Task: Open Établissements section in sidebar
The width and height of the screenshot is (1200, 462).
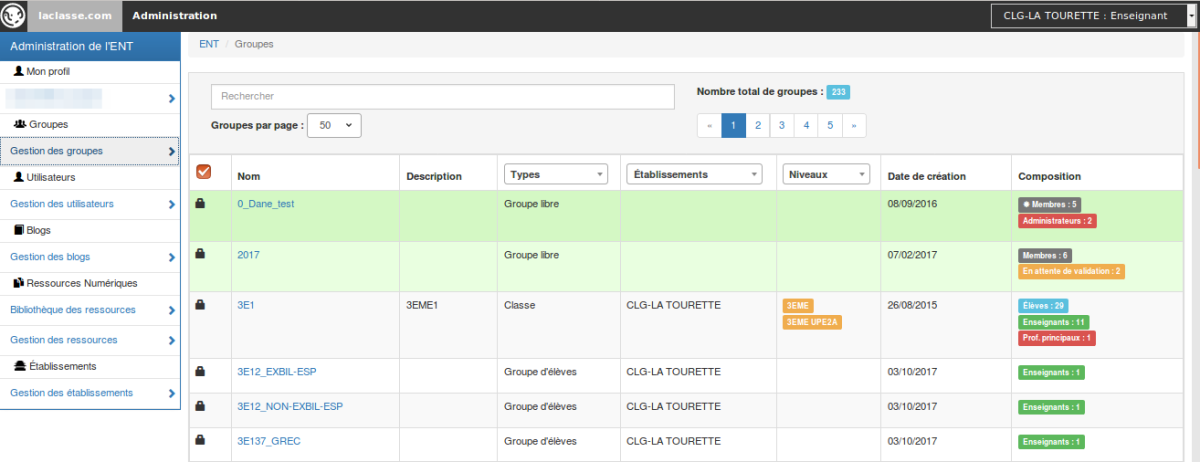Action: [x=55, y=366]
